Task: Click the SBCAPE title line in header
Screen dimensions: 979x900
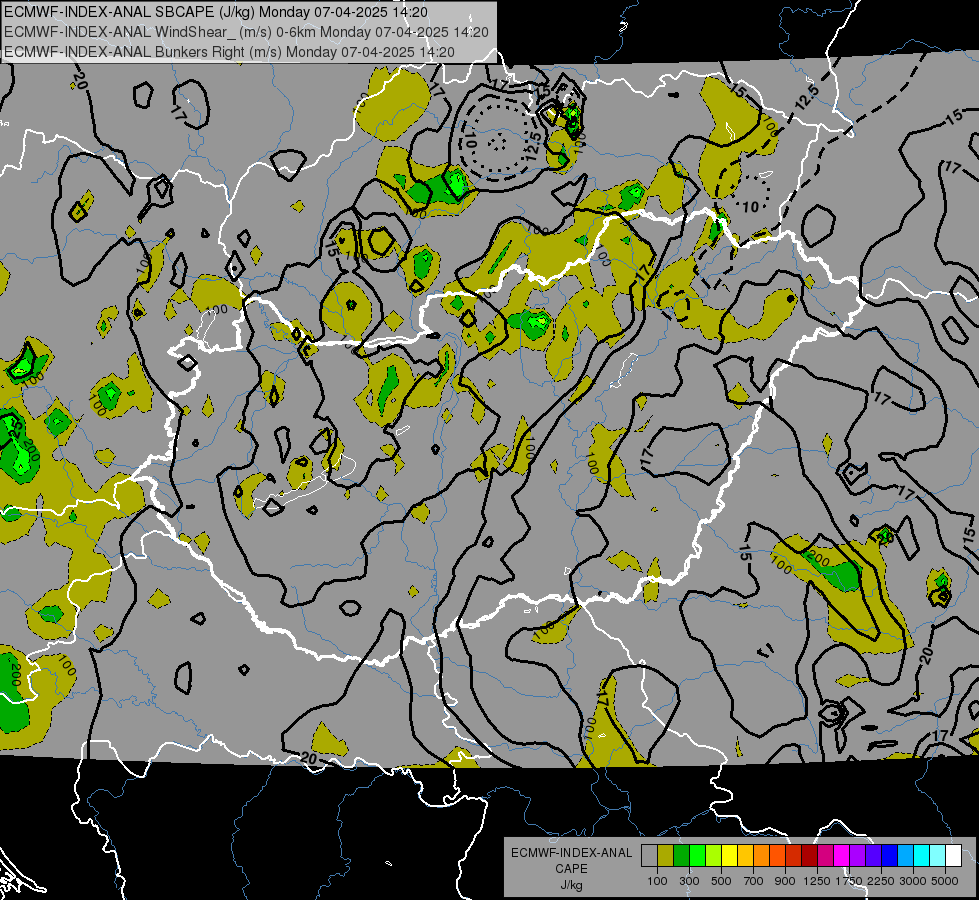Action: (x=216, y=12)
